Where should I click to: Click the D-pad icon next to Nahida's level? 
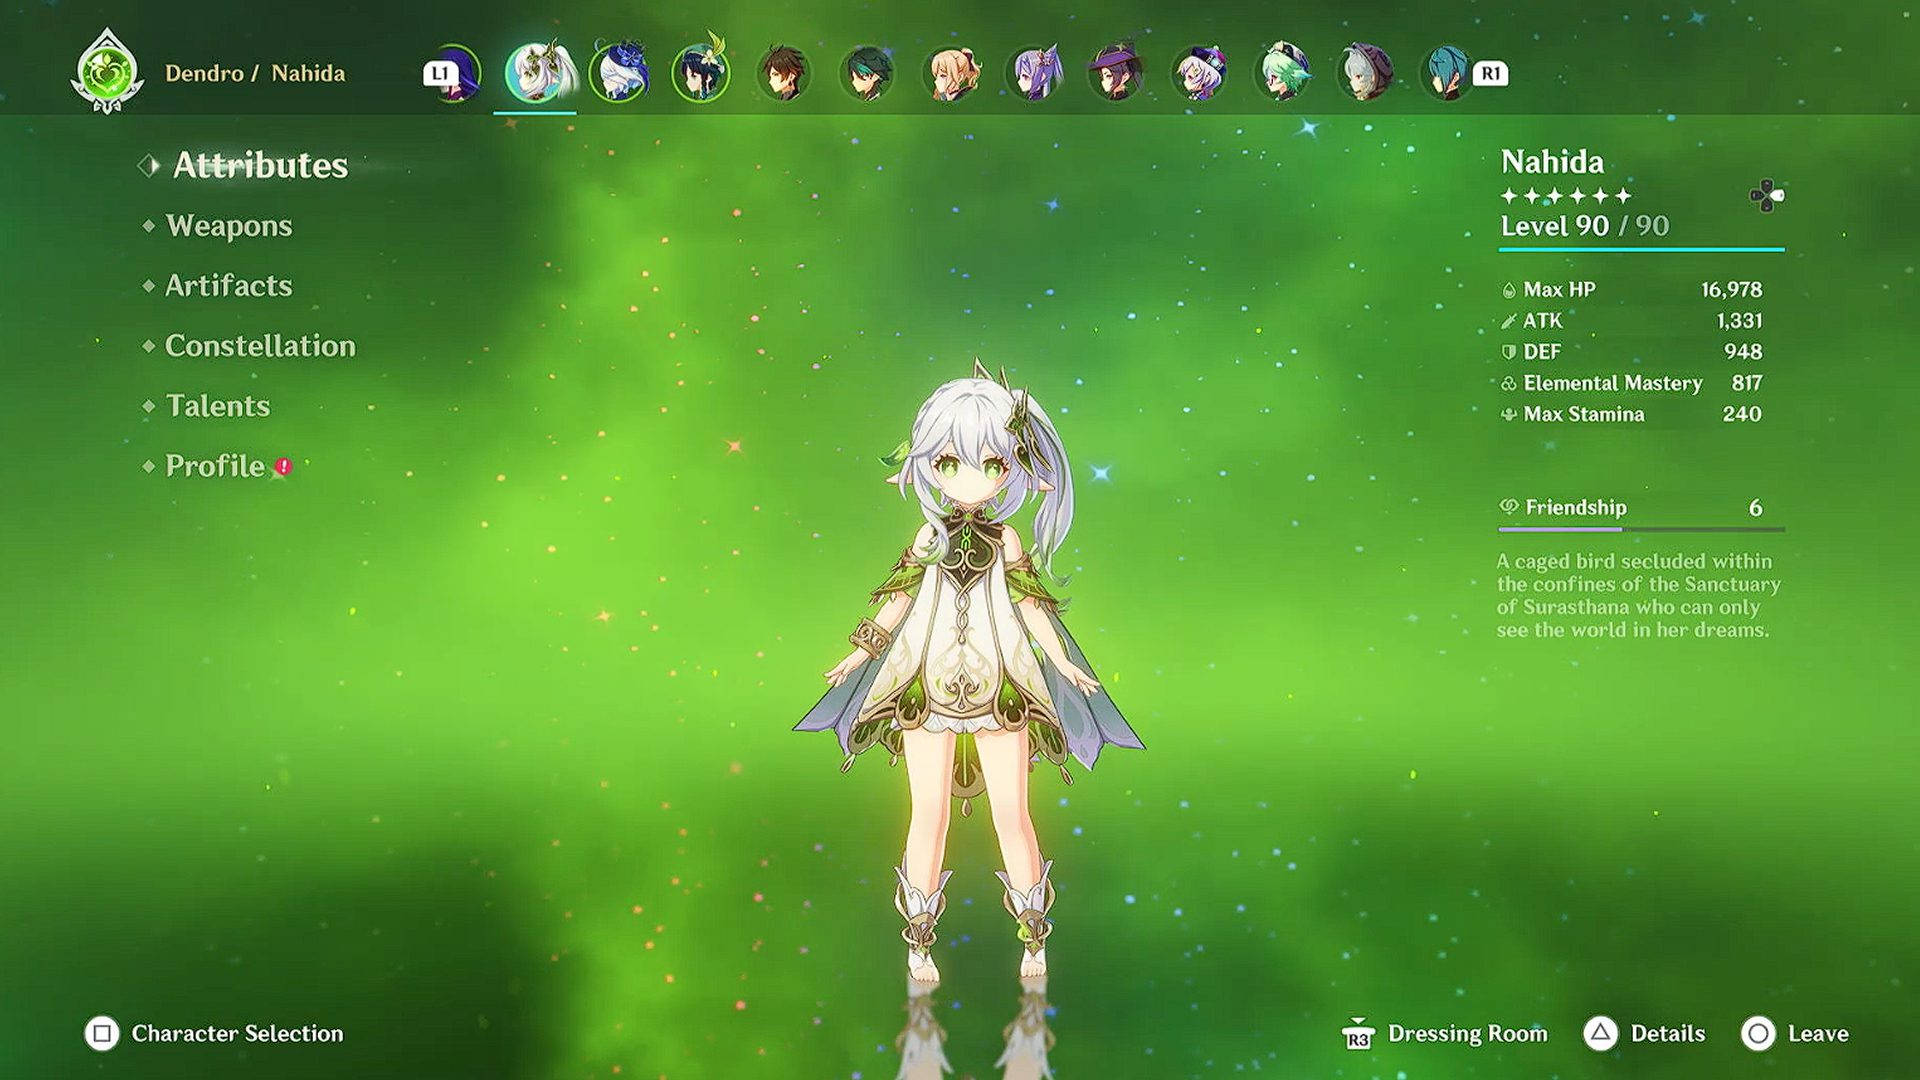coord(1766,195)
